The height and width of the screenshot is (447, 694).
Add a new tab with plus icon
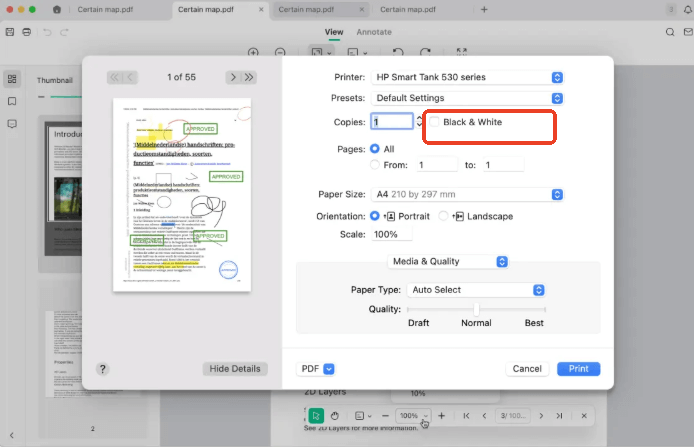[x=484, y=9]
